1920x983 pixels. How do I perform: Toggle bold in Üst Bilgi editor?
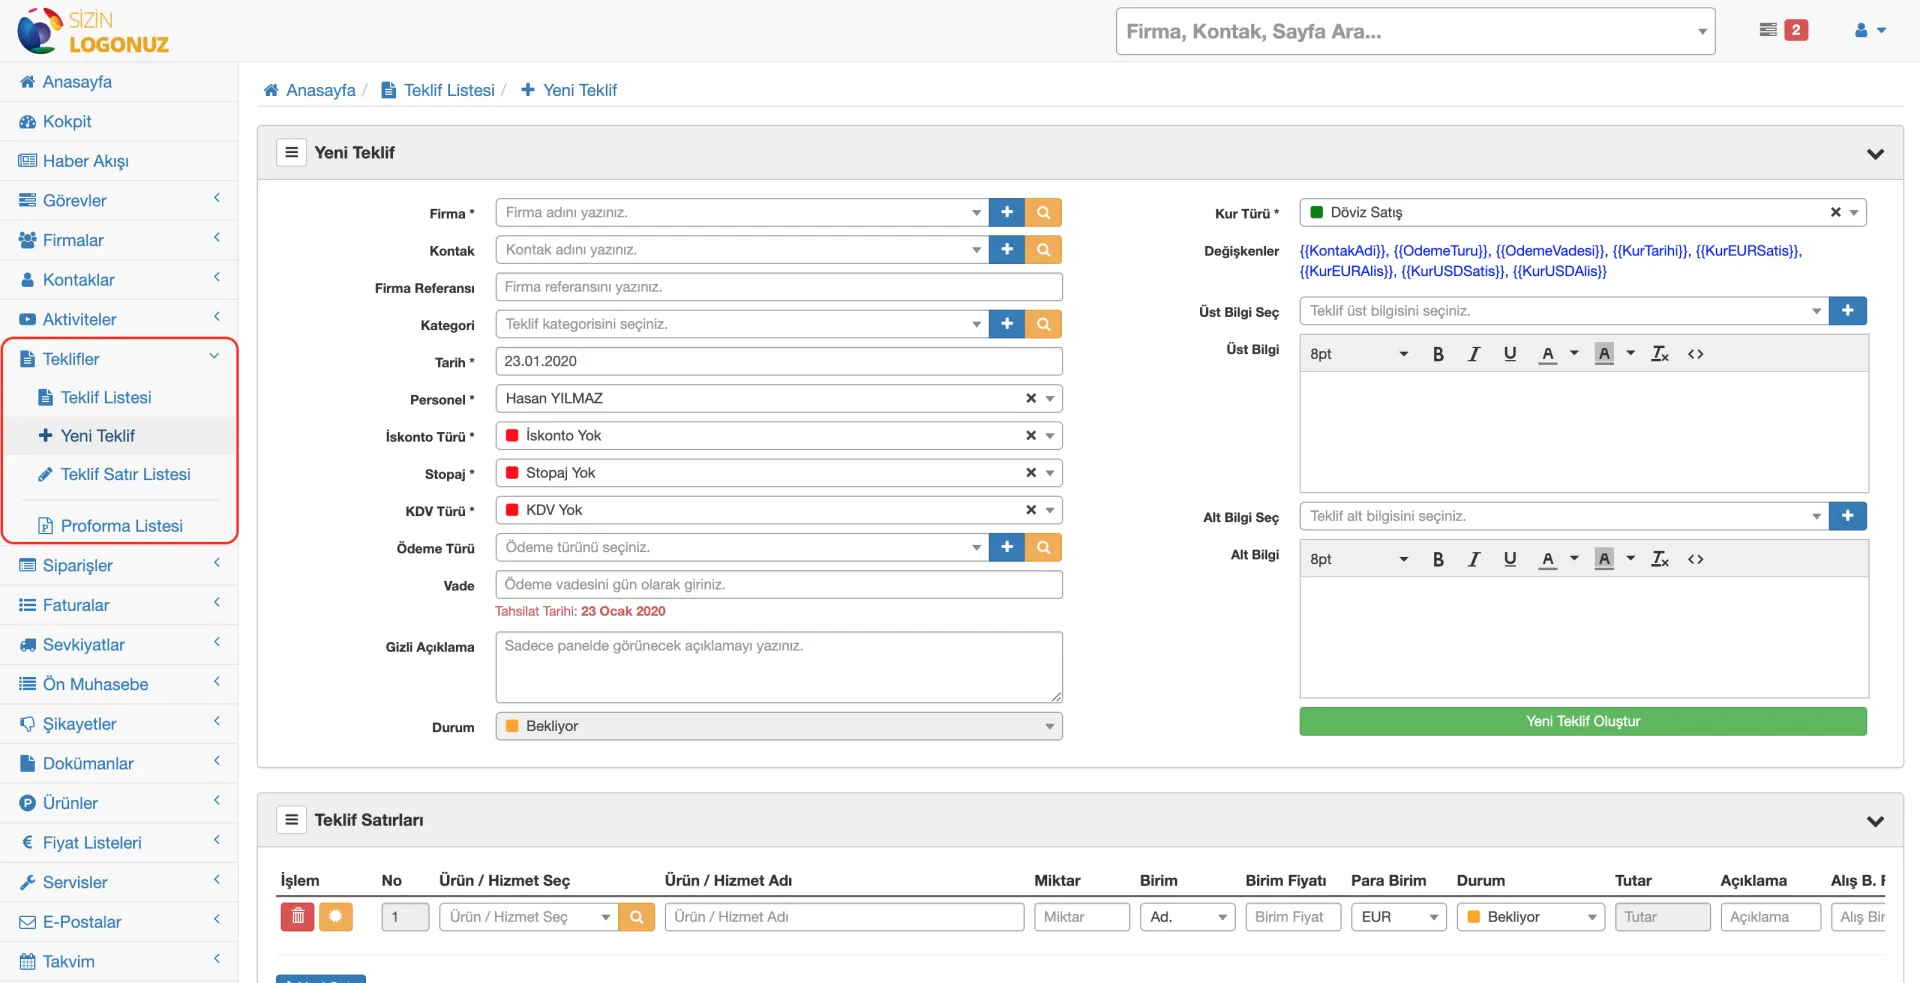pos(1438,354)
